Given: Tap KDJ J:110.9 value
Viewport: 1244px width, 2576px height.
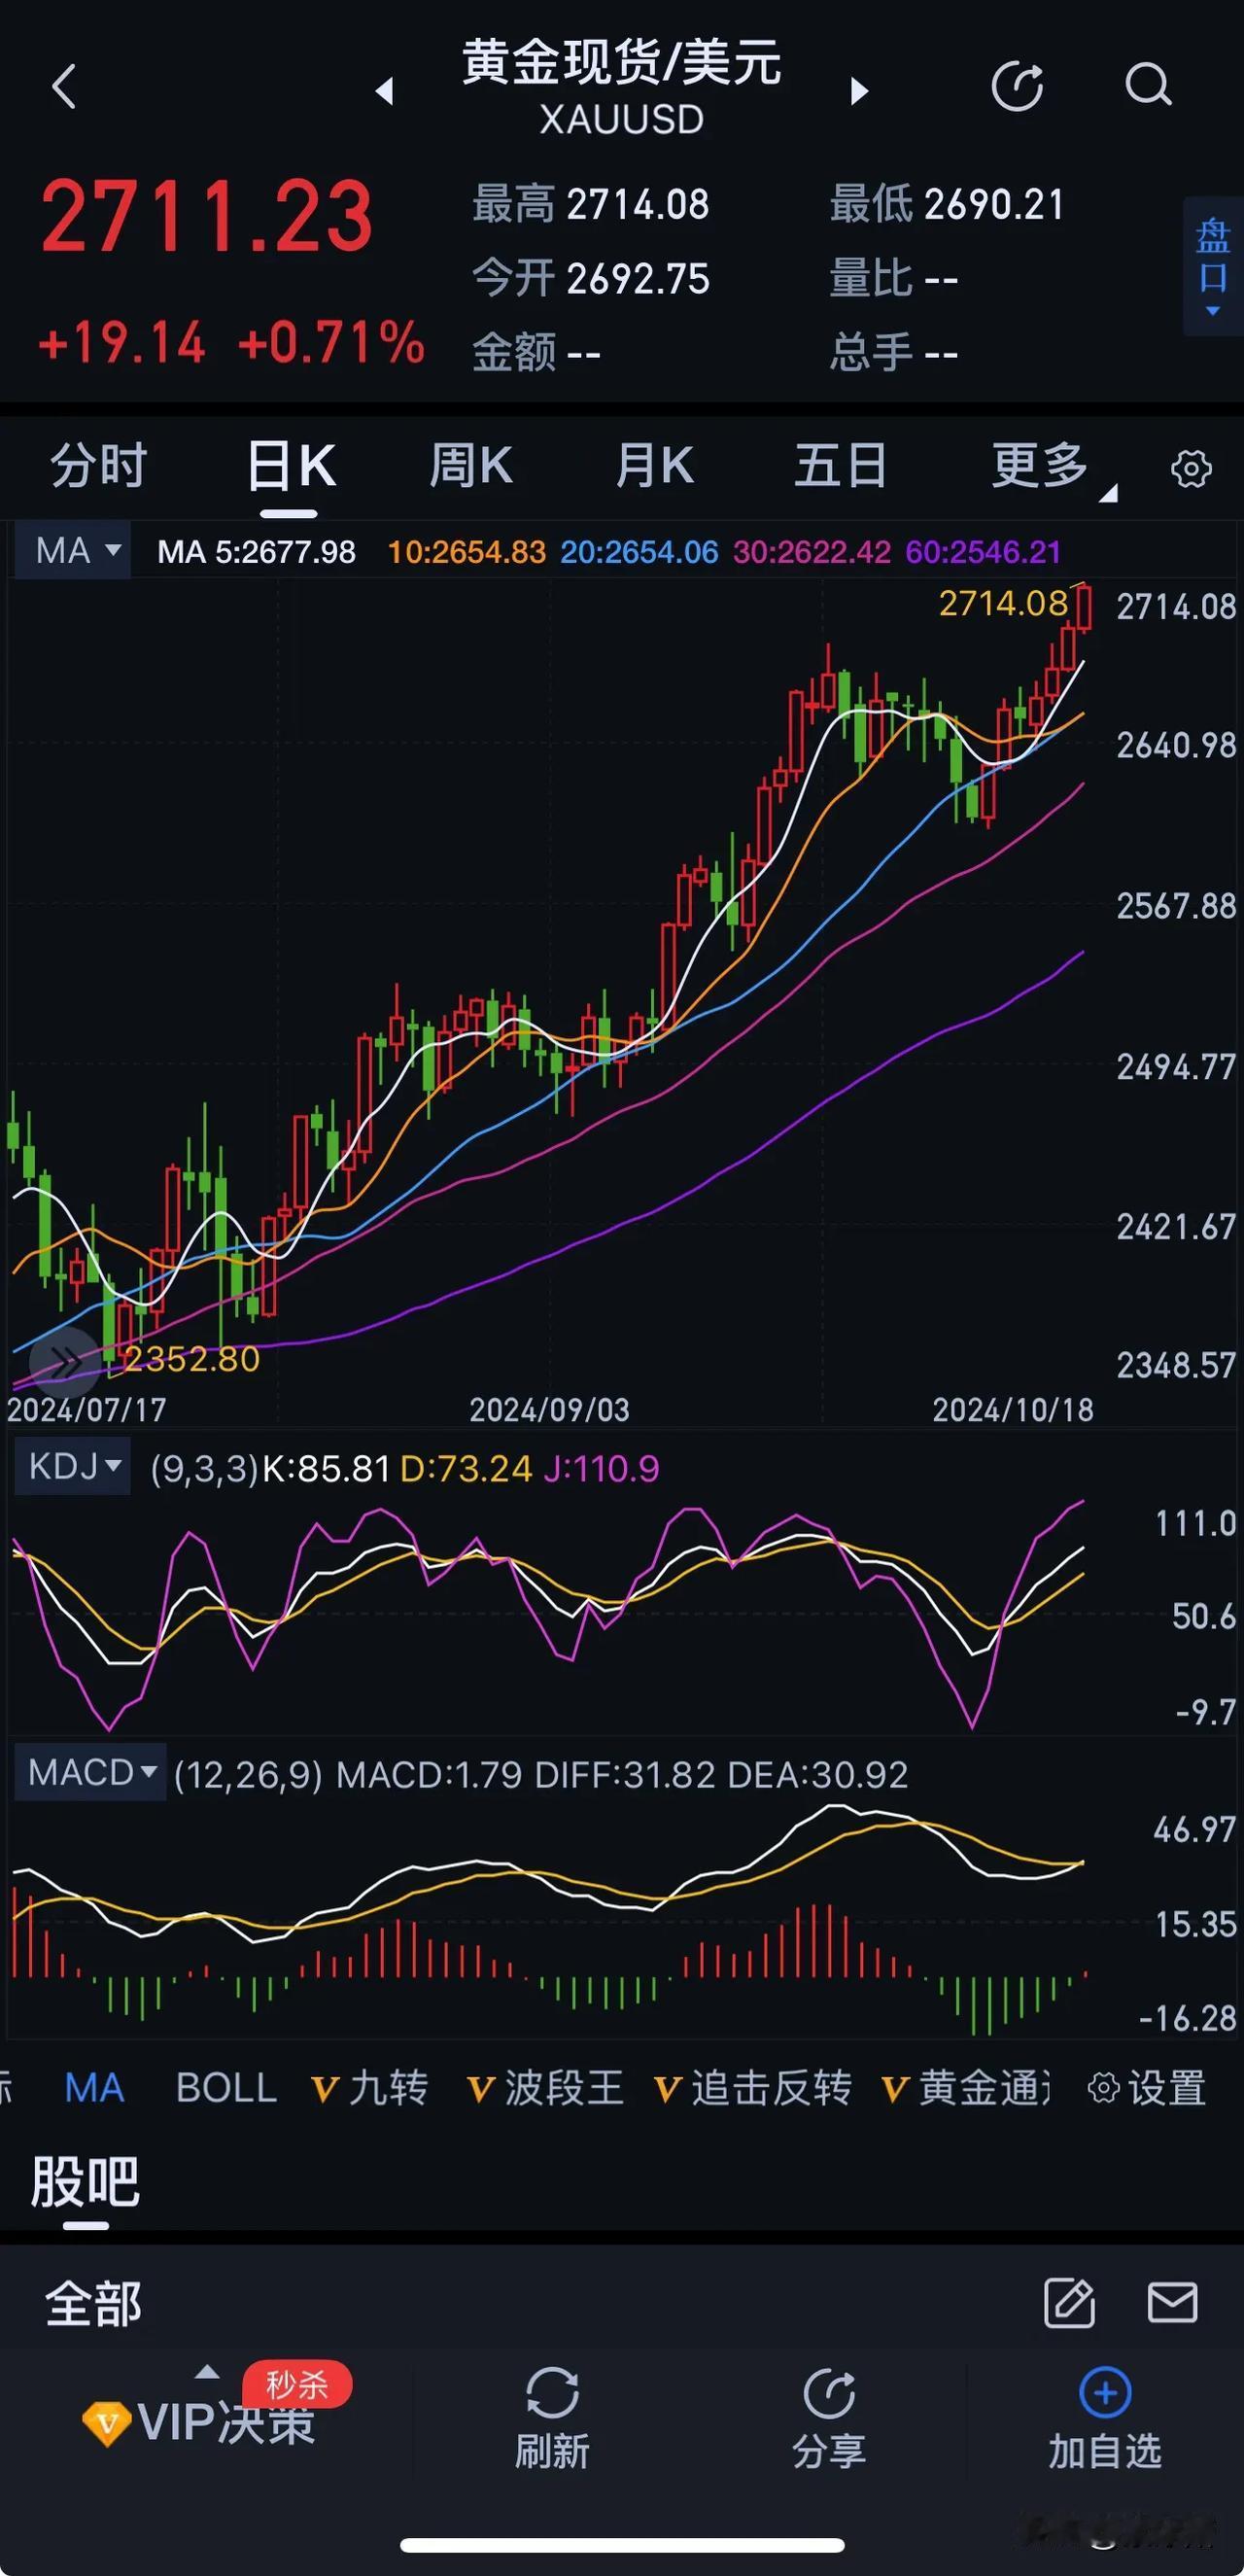Looking at the screenshot, I should point(601,1468).
